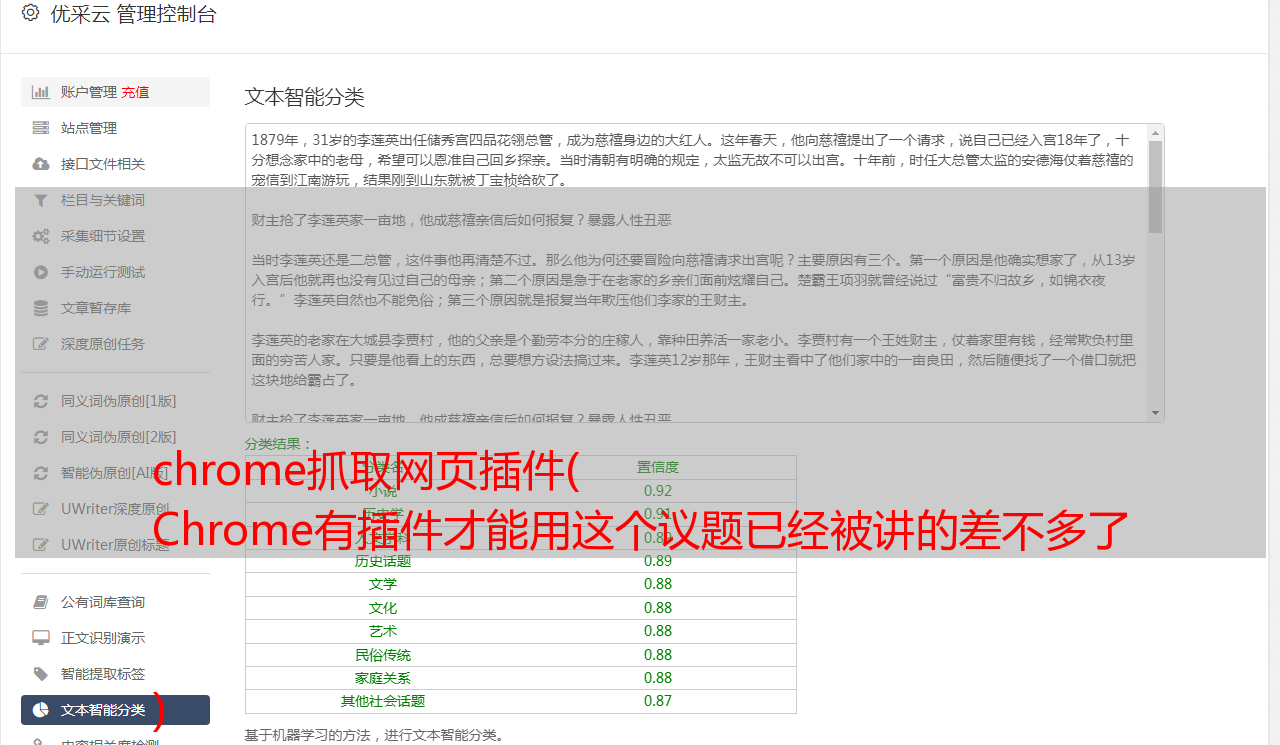
Task: Click the gear icon beside 优采云 管理控制台
Action: [30, 13]
